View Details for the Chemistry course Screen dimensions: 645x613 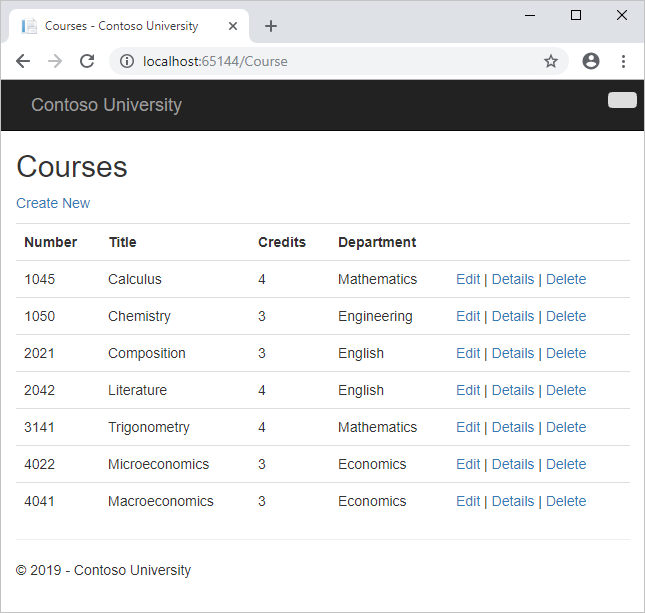tap(513, 316)
